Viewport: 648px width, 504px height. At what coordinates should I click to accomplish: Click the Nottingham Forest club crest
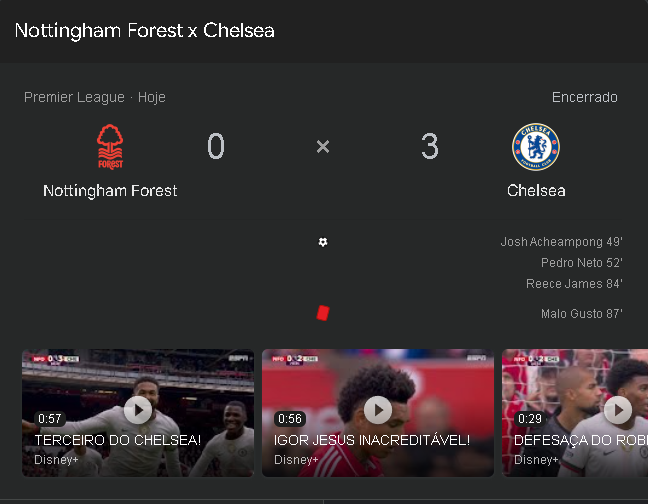click(110, 147)
